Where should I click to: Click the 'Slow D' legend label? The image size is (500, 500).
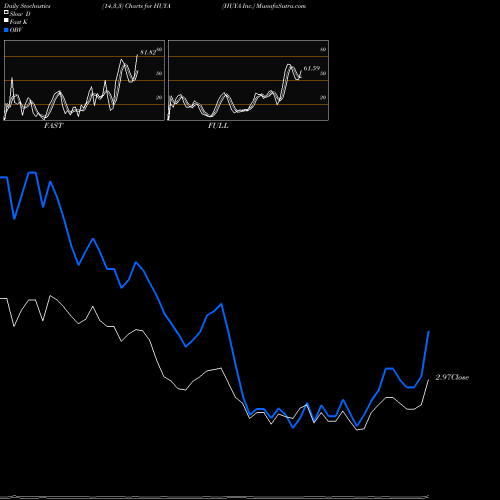20,14
